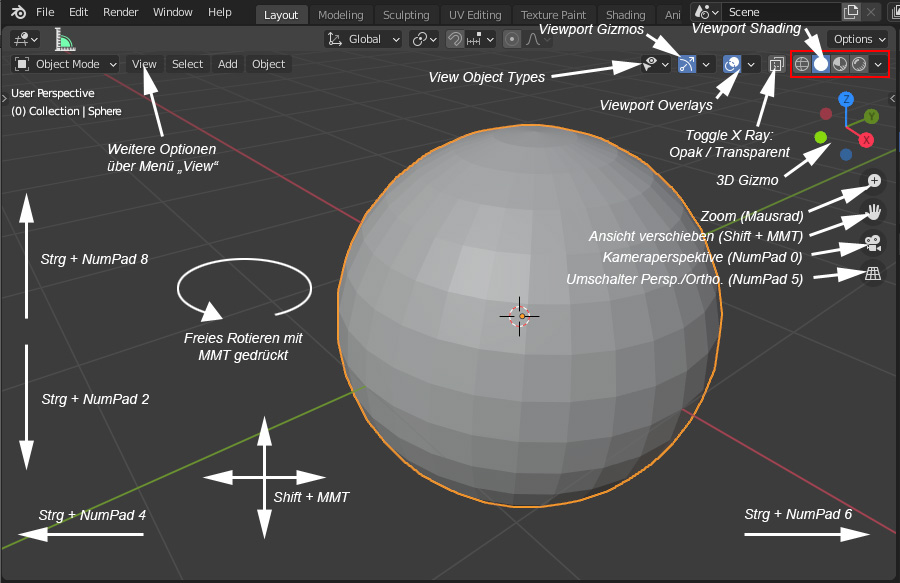
Task: Toggle camera view with the camera icon
Action: click(873, 243)
